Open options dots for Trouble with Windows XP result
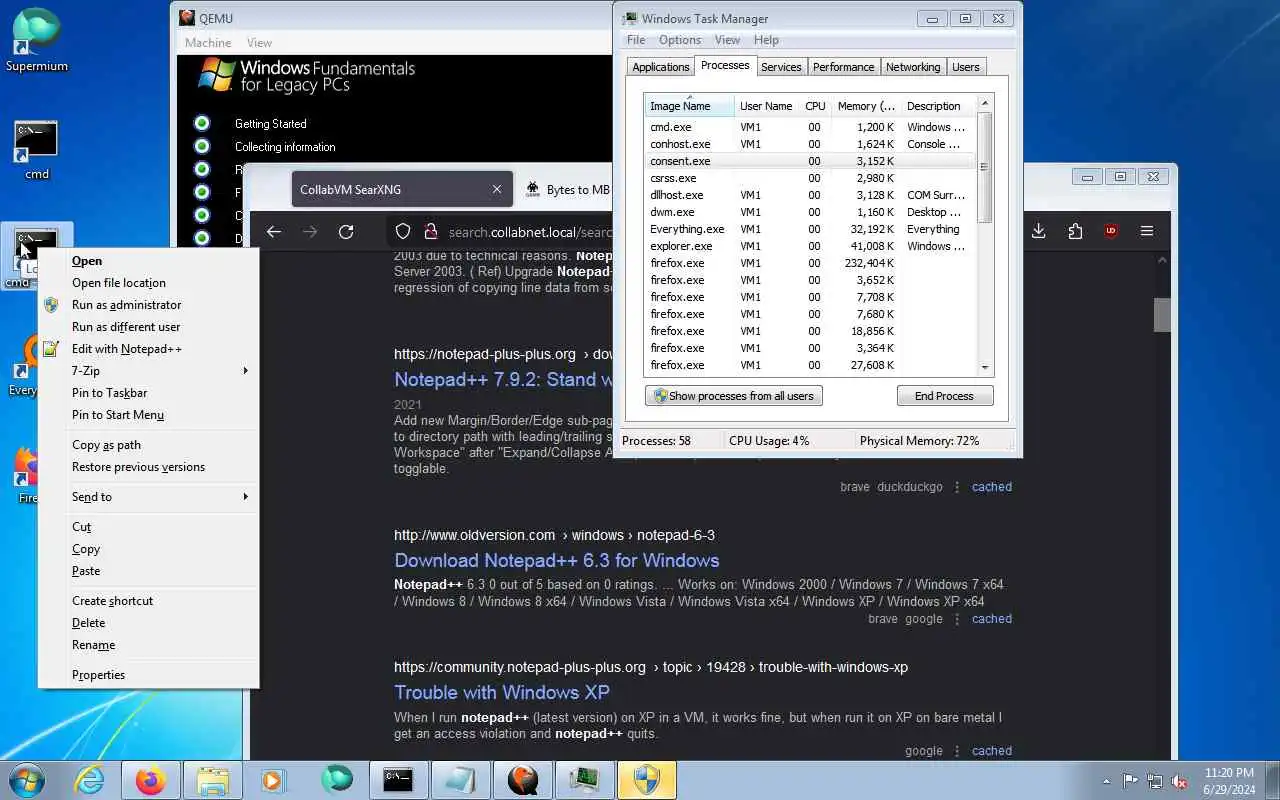Screen dimensions: 1280x800 click(957, 751)
